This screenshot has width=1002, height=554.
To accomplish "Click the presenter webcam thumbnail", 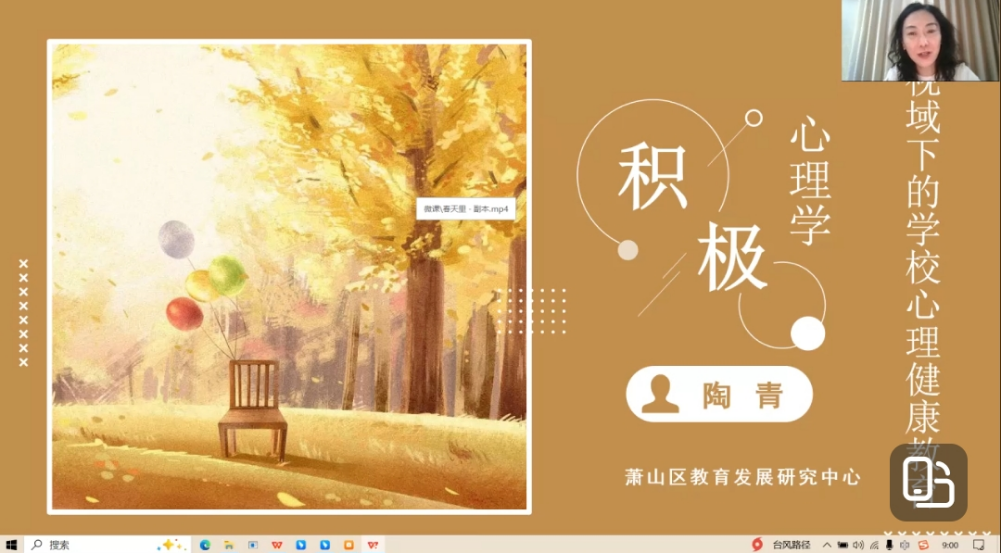I will pos(920,41).
